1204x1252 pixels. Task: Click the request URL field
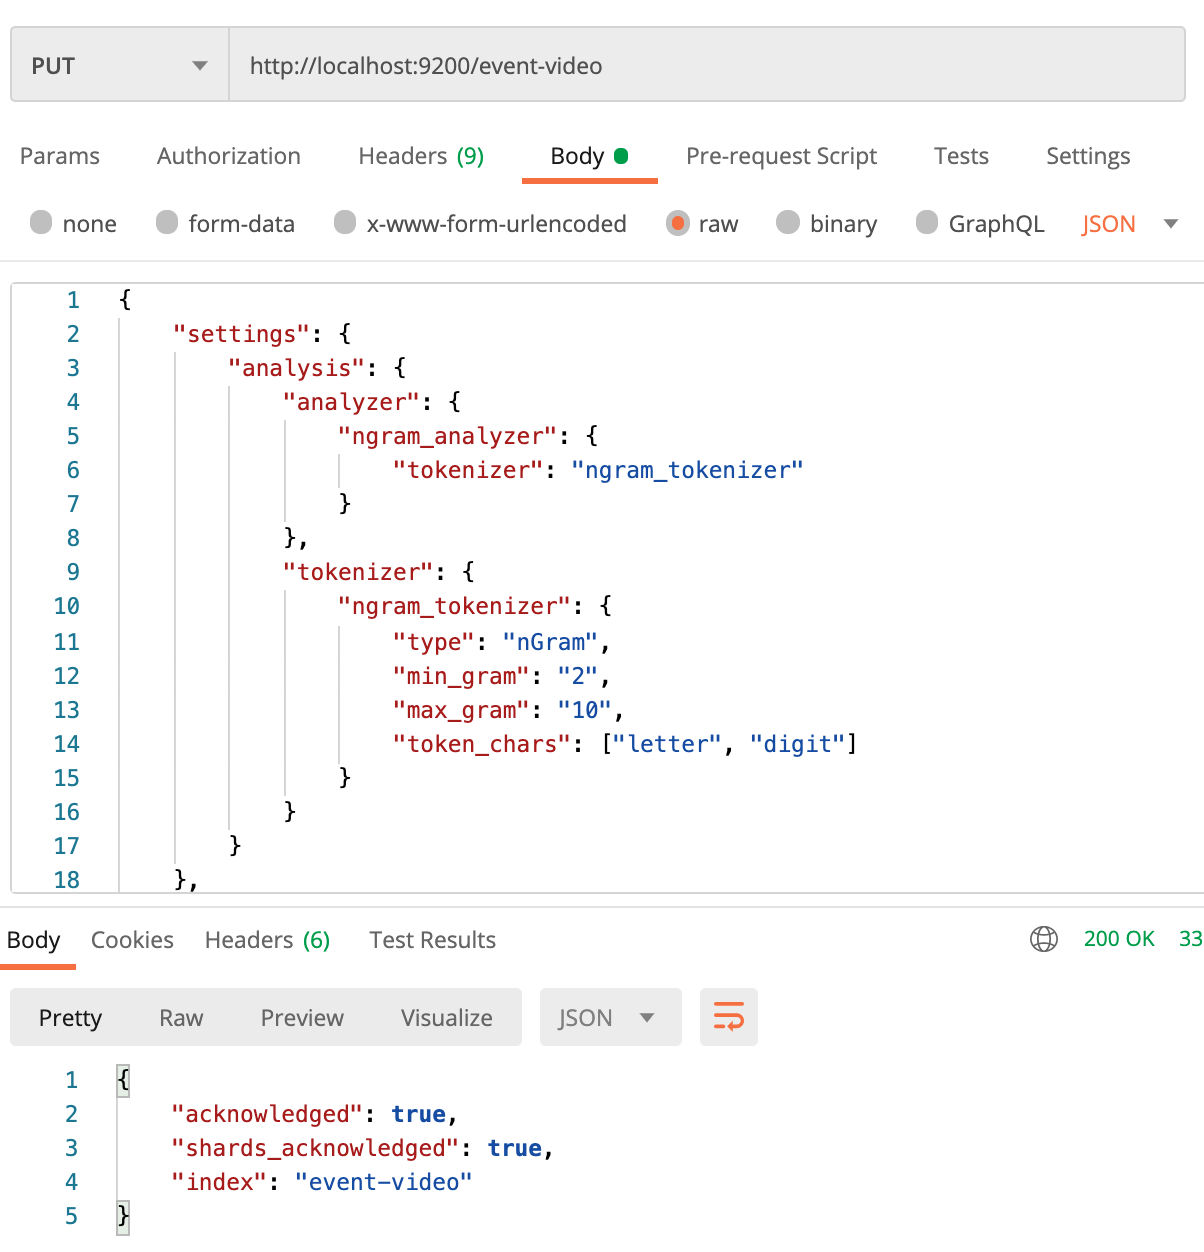pyautogui.click(x=707, y=66)
